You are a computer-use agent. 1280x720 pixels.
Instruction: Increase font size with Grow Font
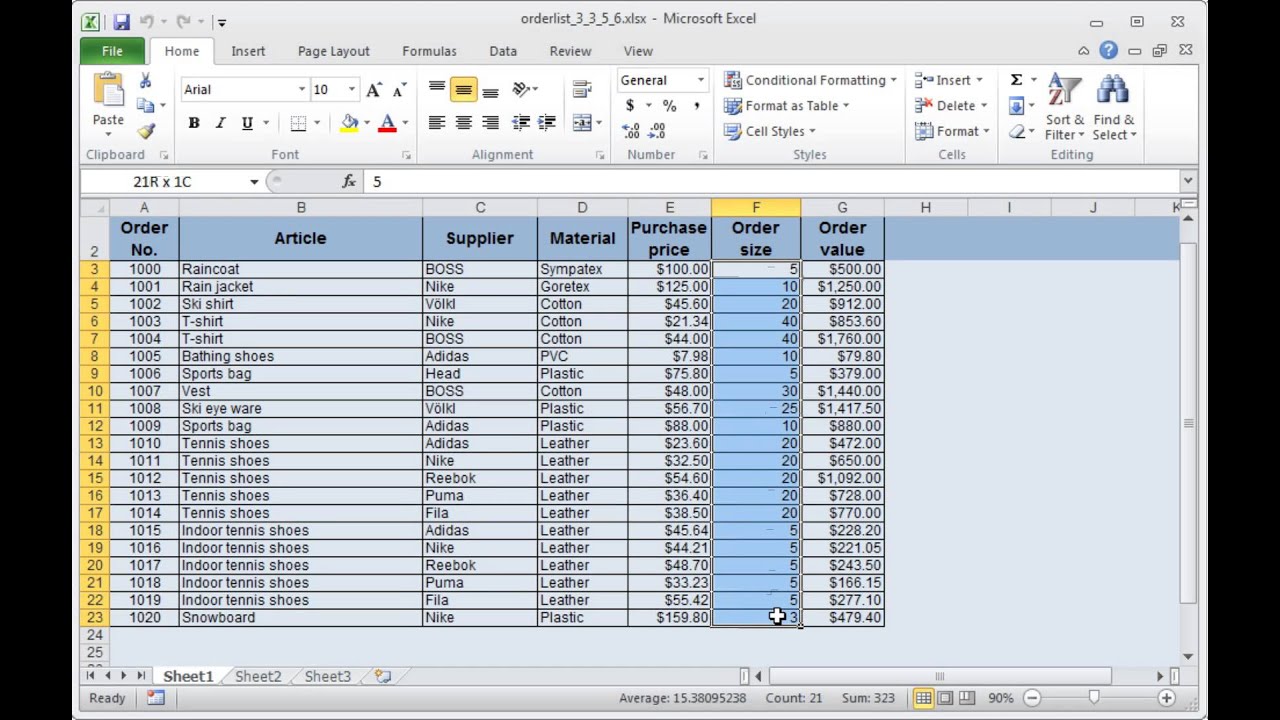(x=373, y=90)
